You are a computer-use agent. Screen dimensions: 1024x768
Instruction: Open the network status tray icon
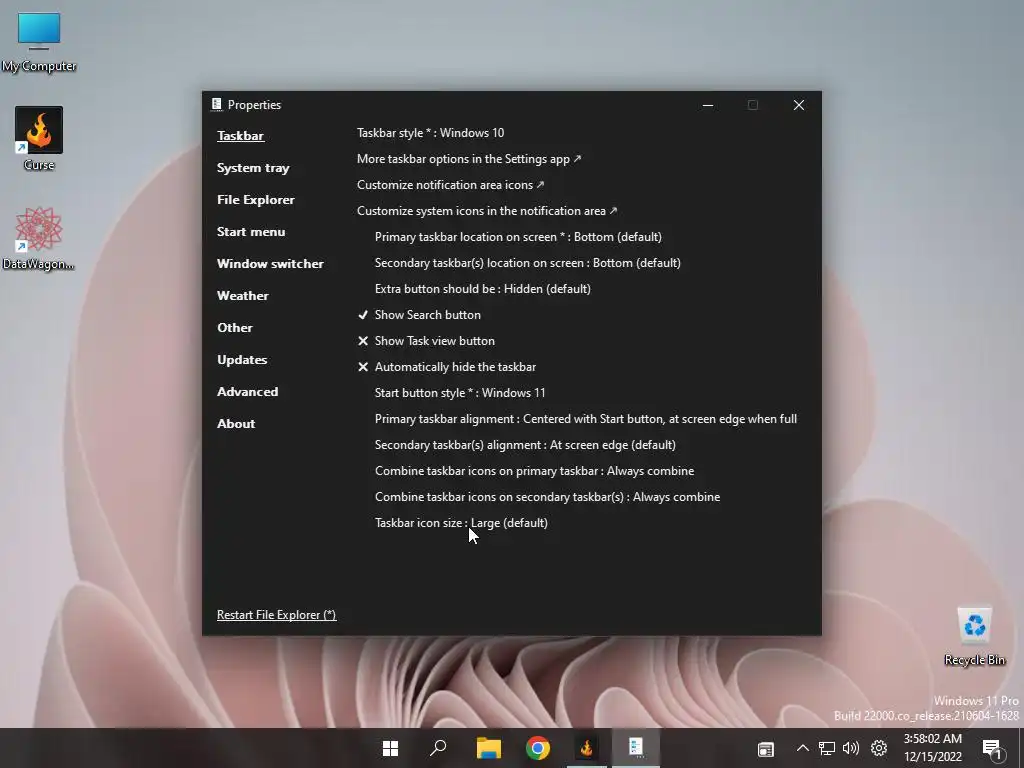click(x=827, y=748)
